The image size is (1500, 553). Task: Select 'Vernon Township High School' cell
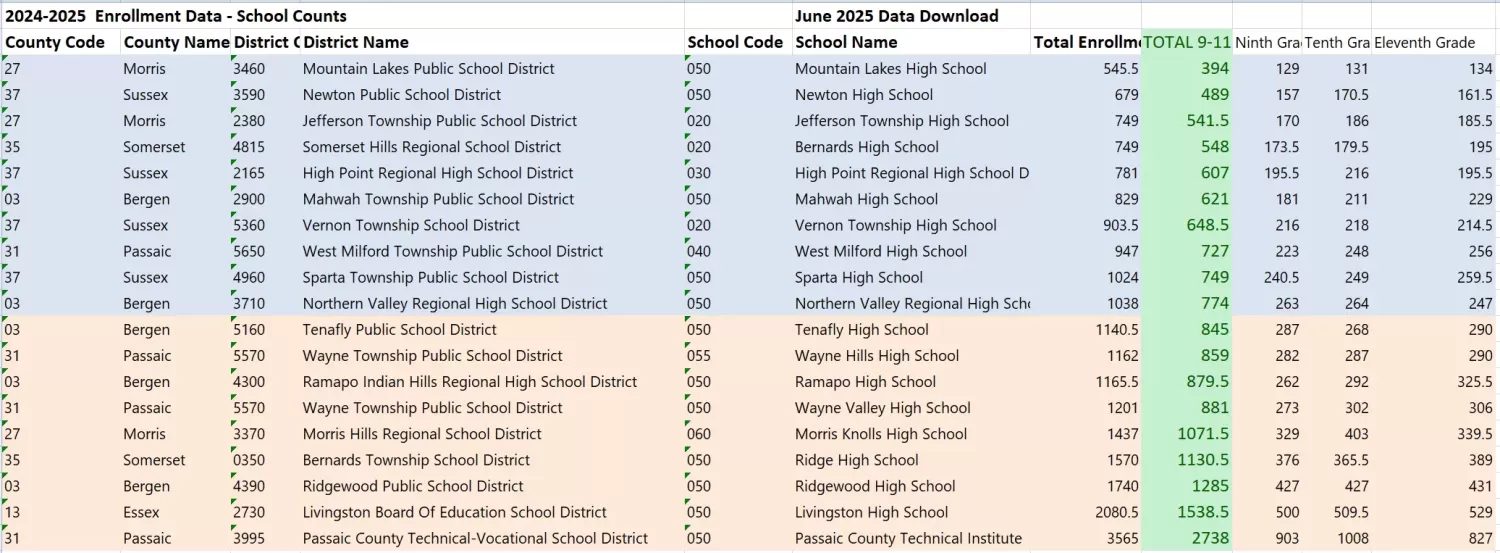coord(911,225)
